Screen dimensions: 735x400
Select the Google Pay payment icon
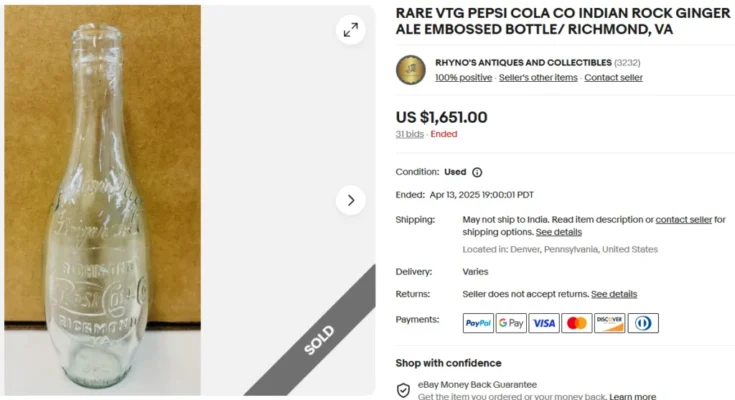pyautogui.click(x=511, y=323)
